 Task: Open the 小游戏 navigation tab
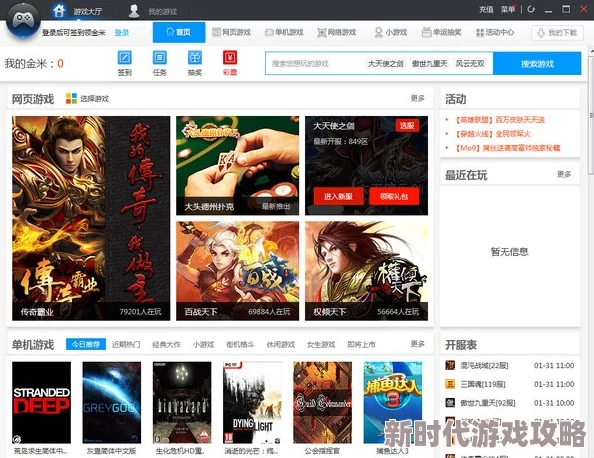(x=390, y=32)
